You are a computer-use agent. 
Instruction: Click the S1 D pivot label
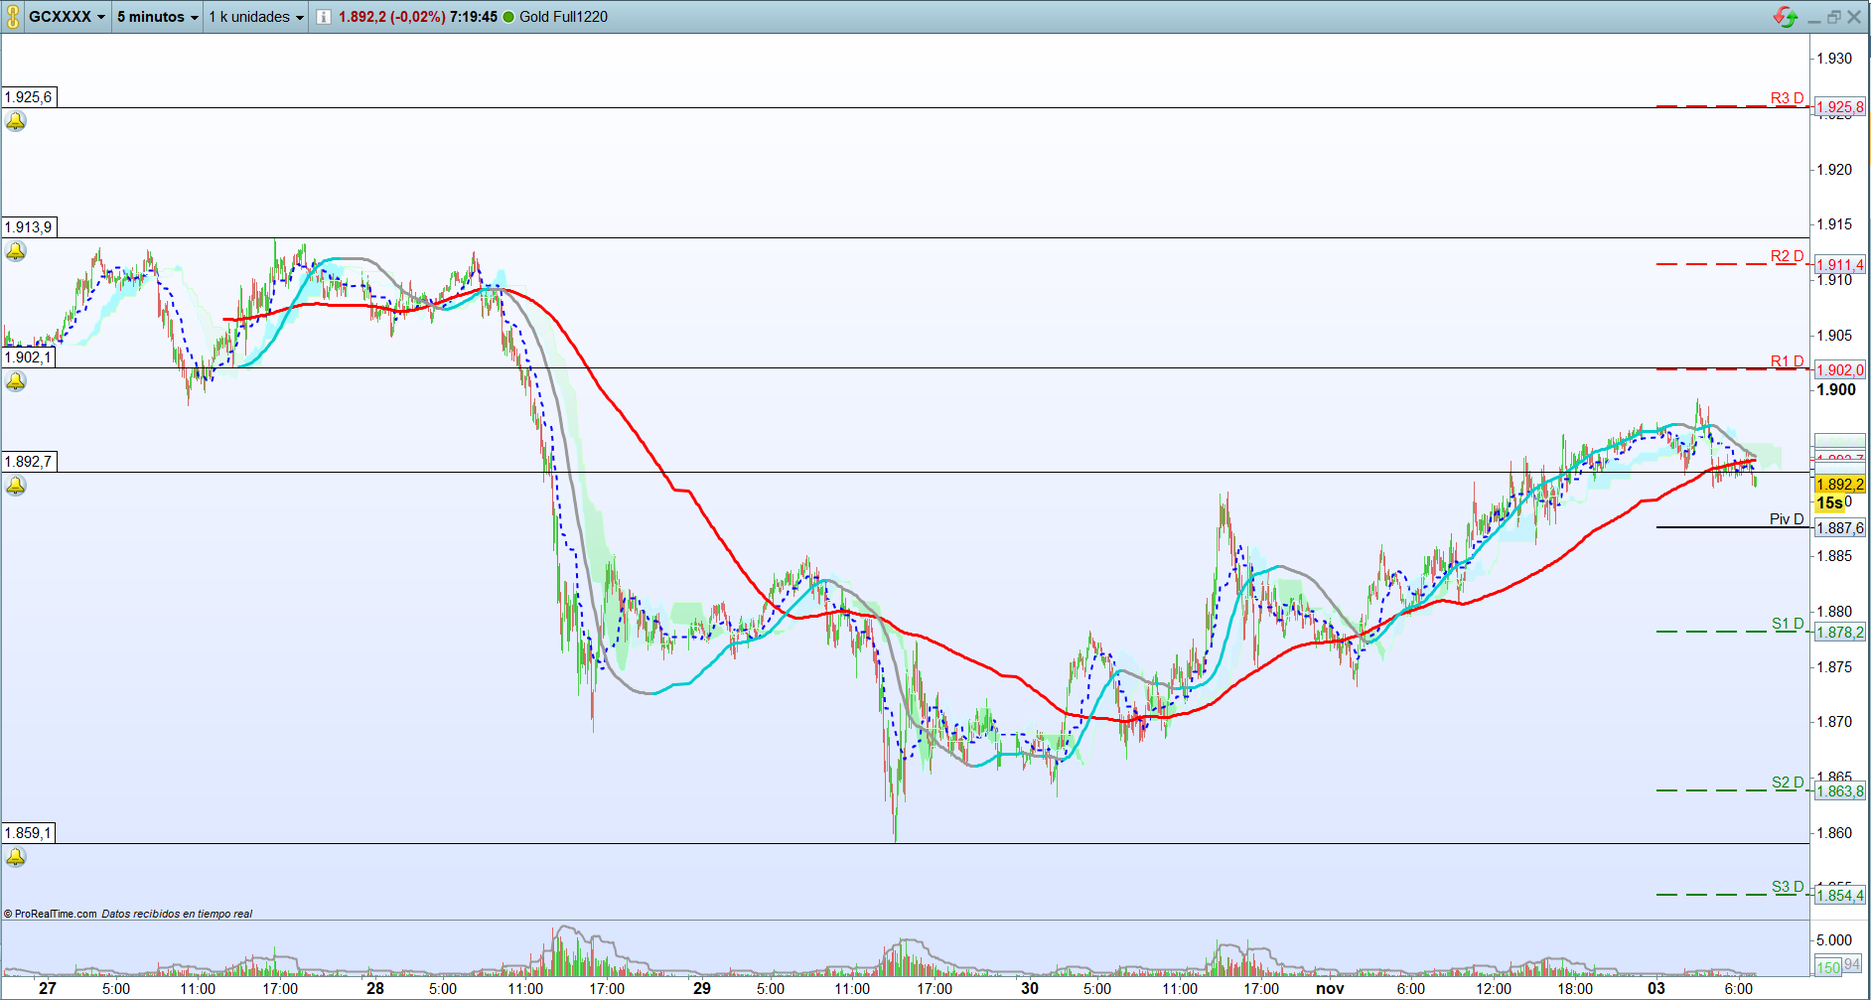(x=1788, y=624)
